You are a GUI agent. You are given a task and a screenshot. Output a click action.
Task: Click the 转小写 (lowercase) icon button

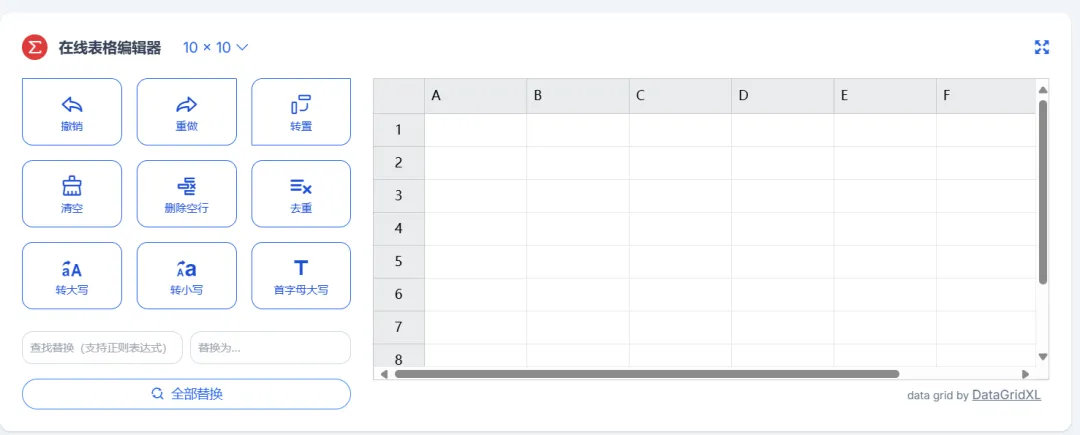point(186,275)
